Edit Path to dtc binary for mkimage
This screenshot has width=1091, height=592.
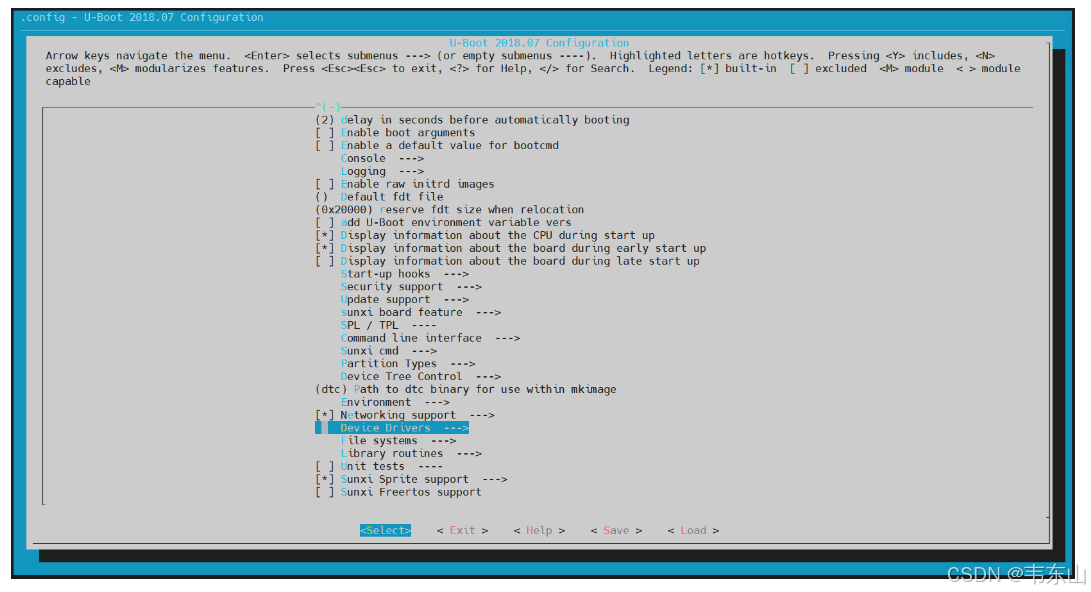465,390
